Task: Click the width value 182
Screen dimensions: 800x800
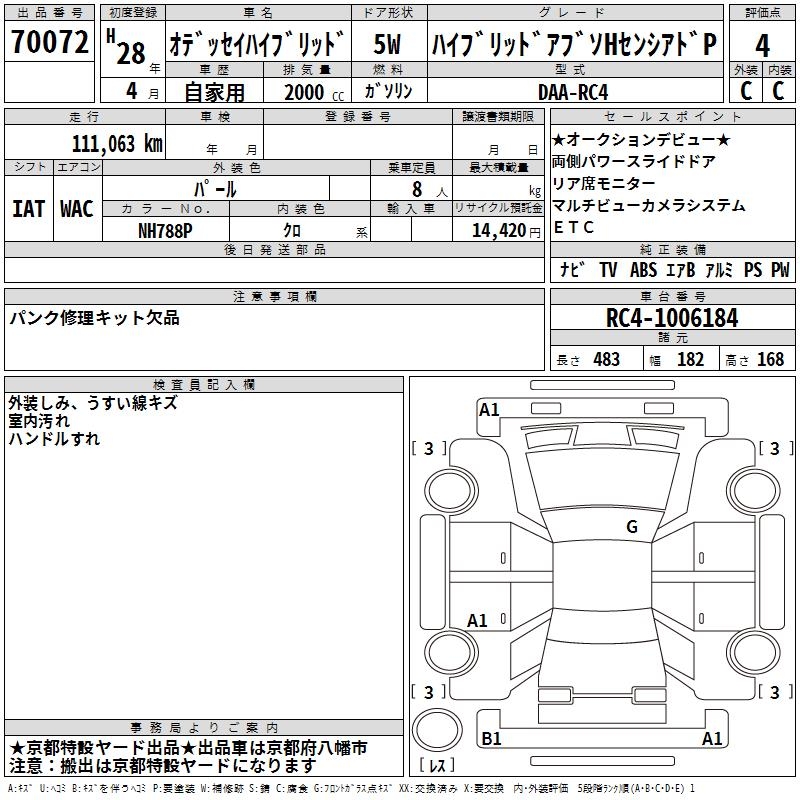Action: tap(690, 359)
